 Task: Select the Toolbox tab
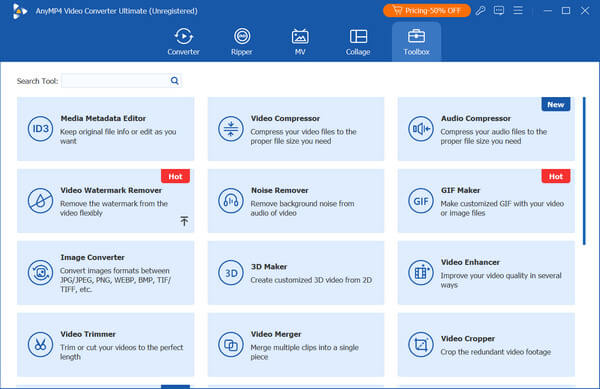click(416, 42)
